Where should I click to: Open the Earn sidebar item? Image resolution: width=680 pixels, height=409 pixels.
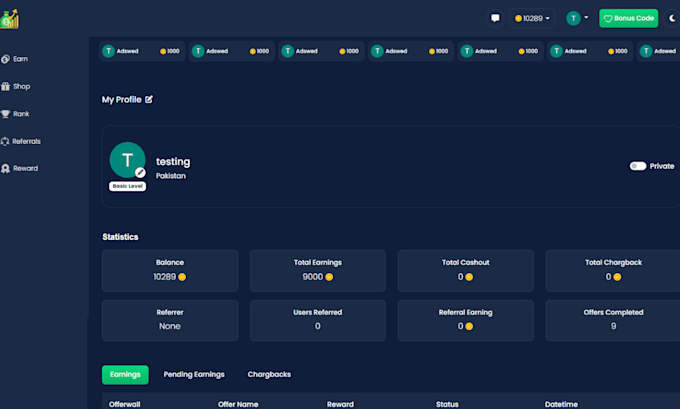click(x=15, y=59)
